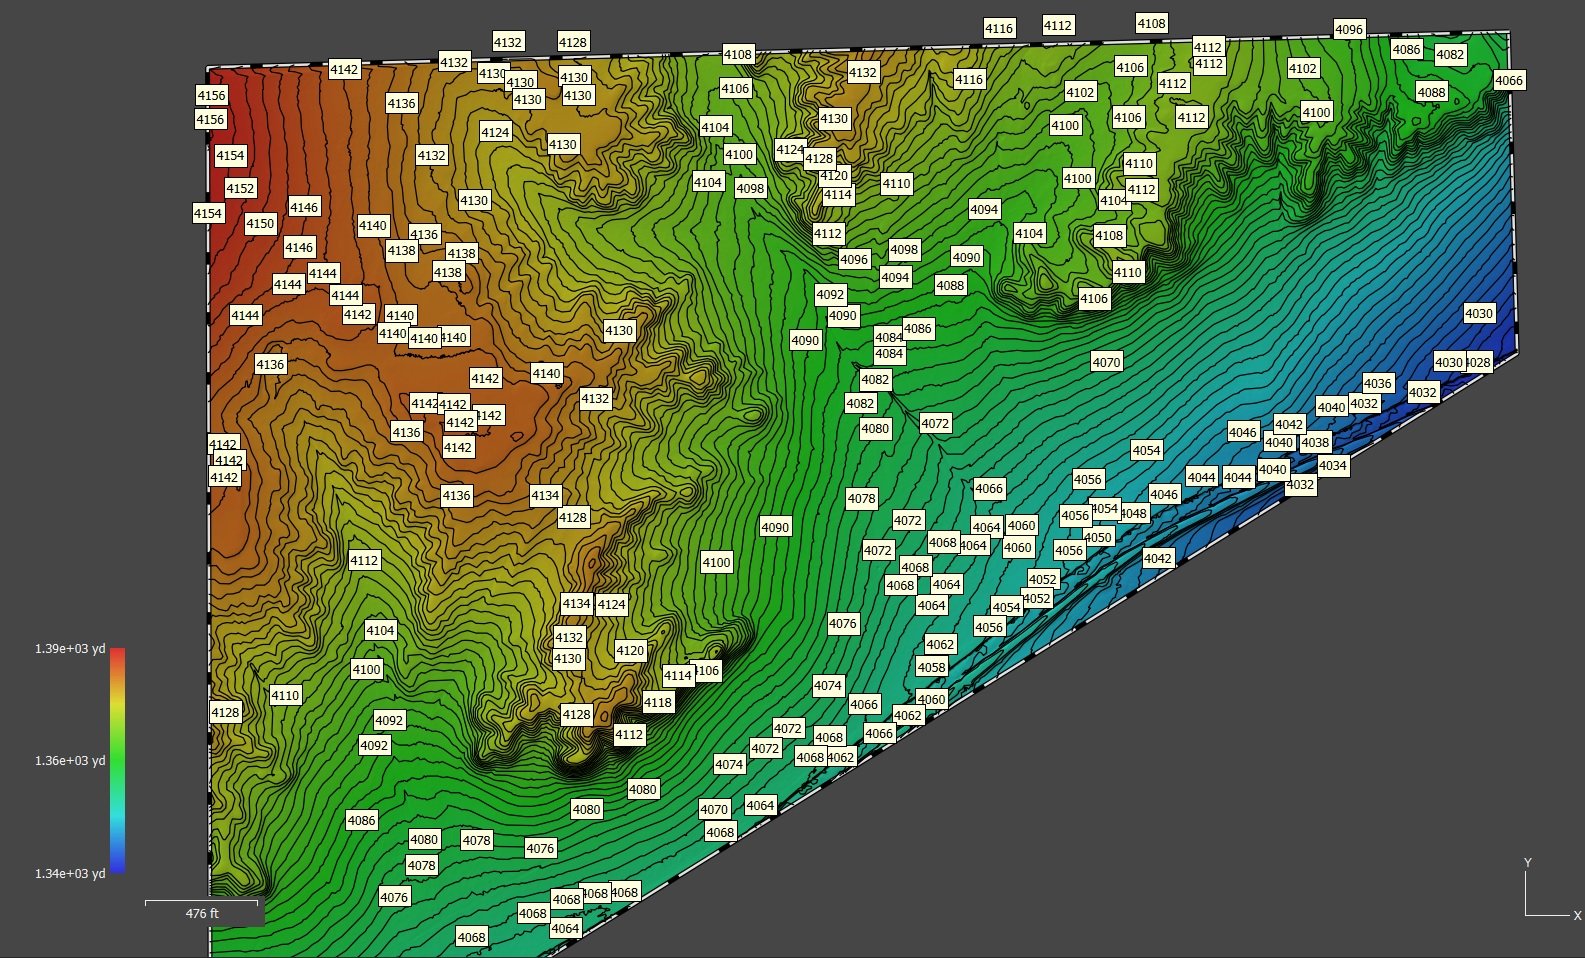
Task: Click the 476 ft scale bar
Action: point(202,911)
